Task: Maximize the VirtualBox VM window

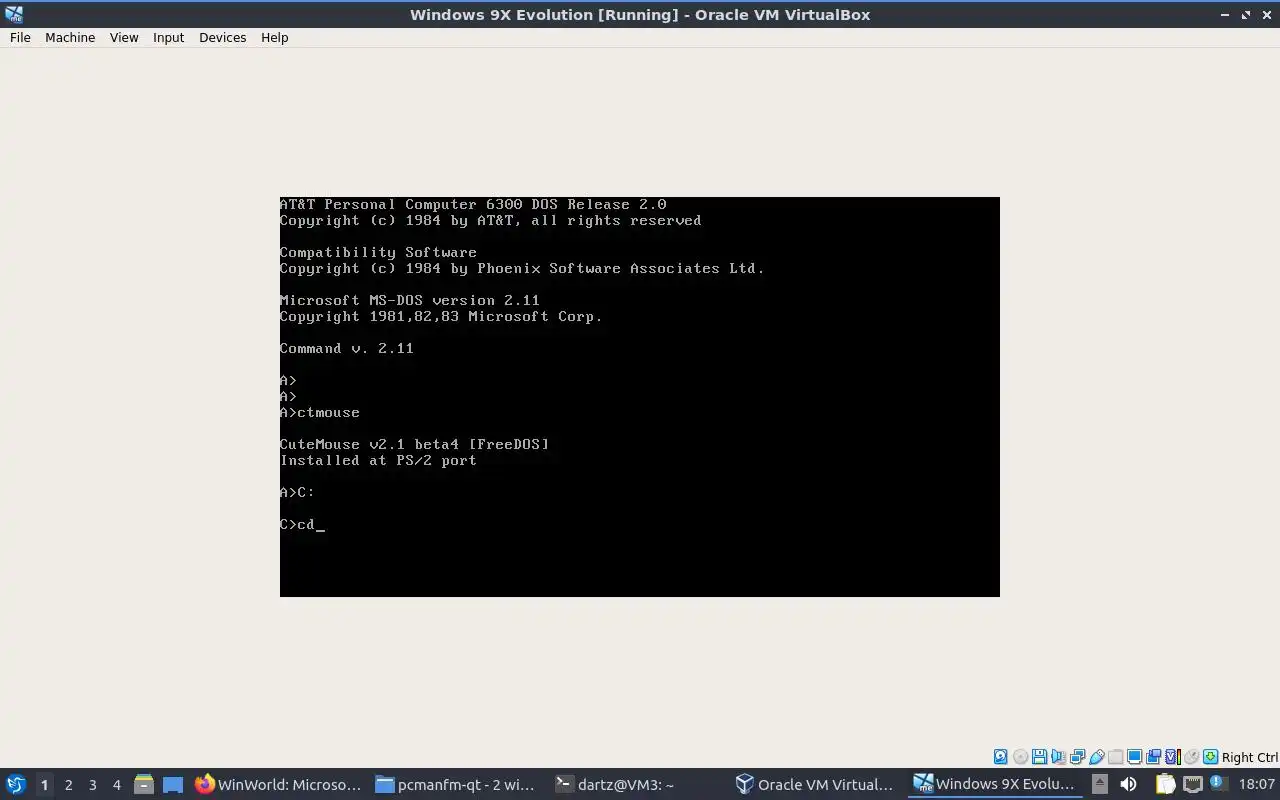Action: pos(1246,14)
